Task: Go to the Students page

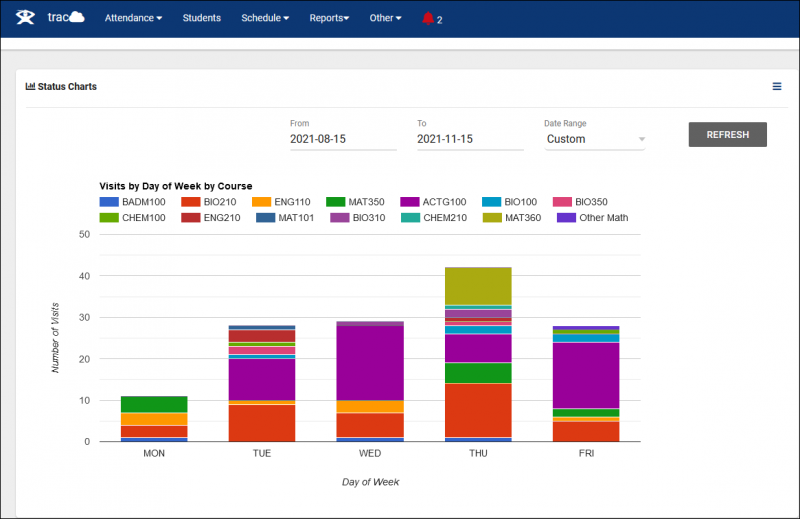Action: pyautogui.click(x=201, y=18)
